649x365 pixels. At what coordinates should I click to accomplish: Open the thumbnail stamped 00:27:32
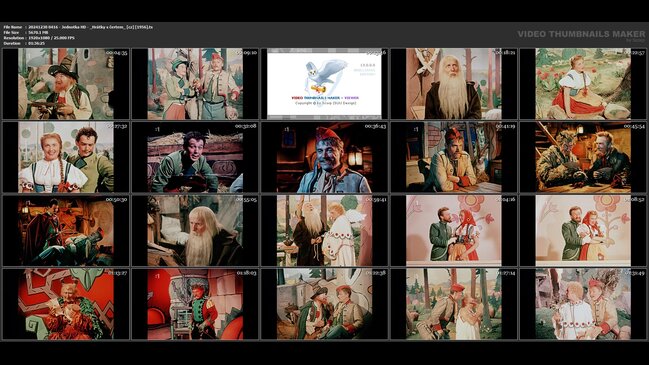(66, 157)
